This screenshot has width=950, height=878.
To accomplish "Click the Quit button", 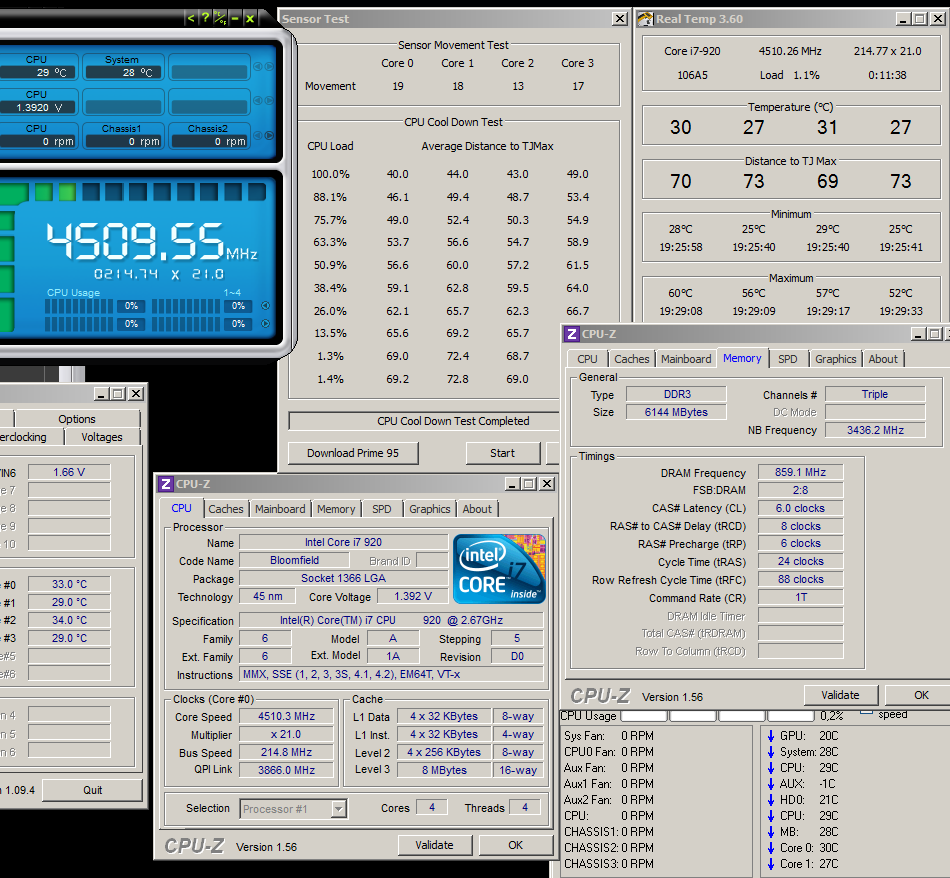I will click(93, 790).
